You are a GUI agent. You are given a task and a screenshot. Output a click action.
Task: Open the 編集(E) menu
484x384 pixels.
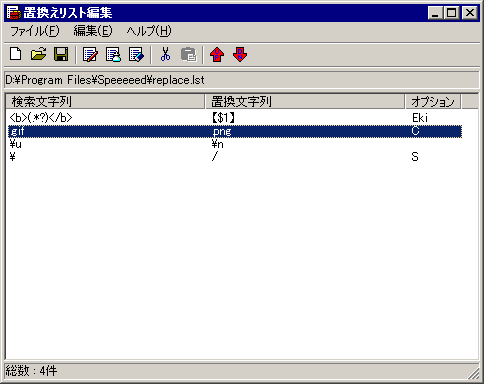pyautogui.click(x=93, y=31)
